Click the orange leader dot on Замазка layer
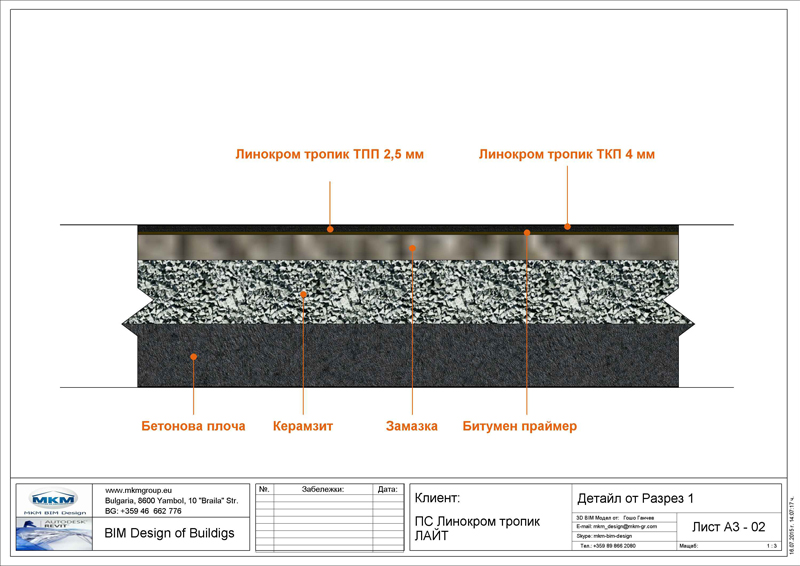Viewport: 800px width, 566px height. [x=412, y=249]
